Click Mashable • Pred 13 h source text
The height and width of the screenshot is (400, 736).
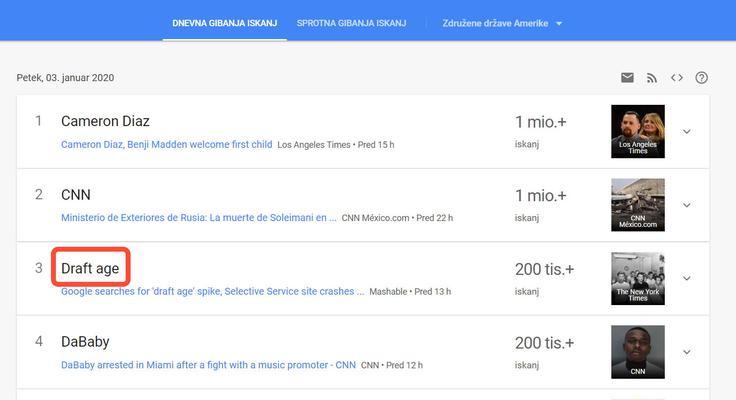410,292
